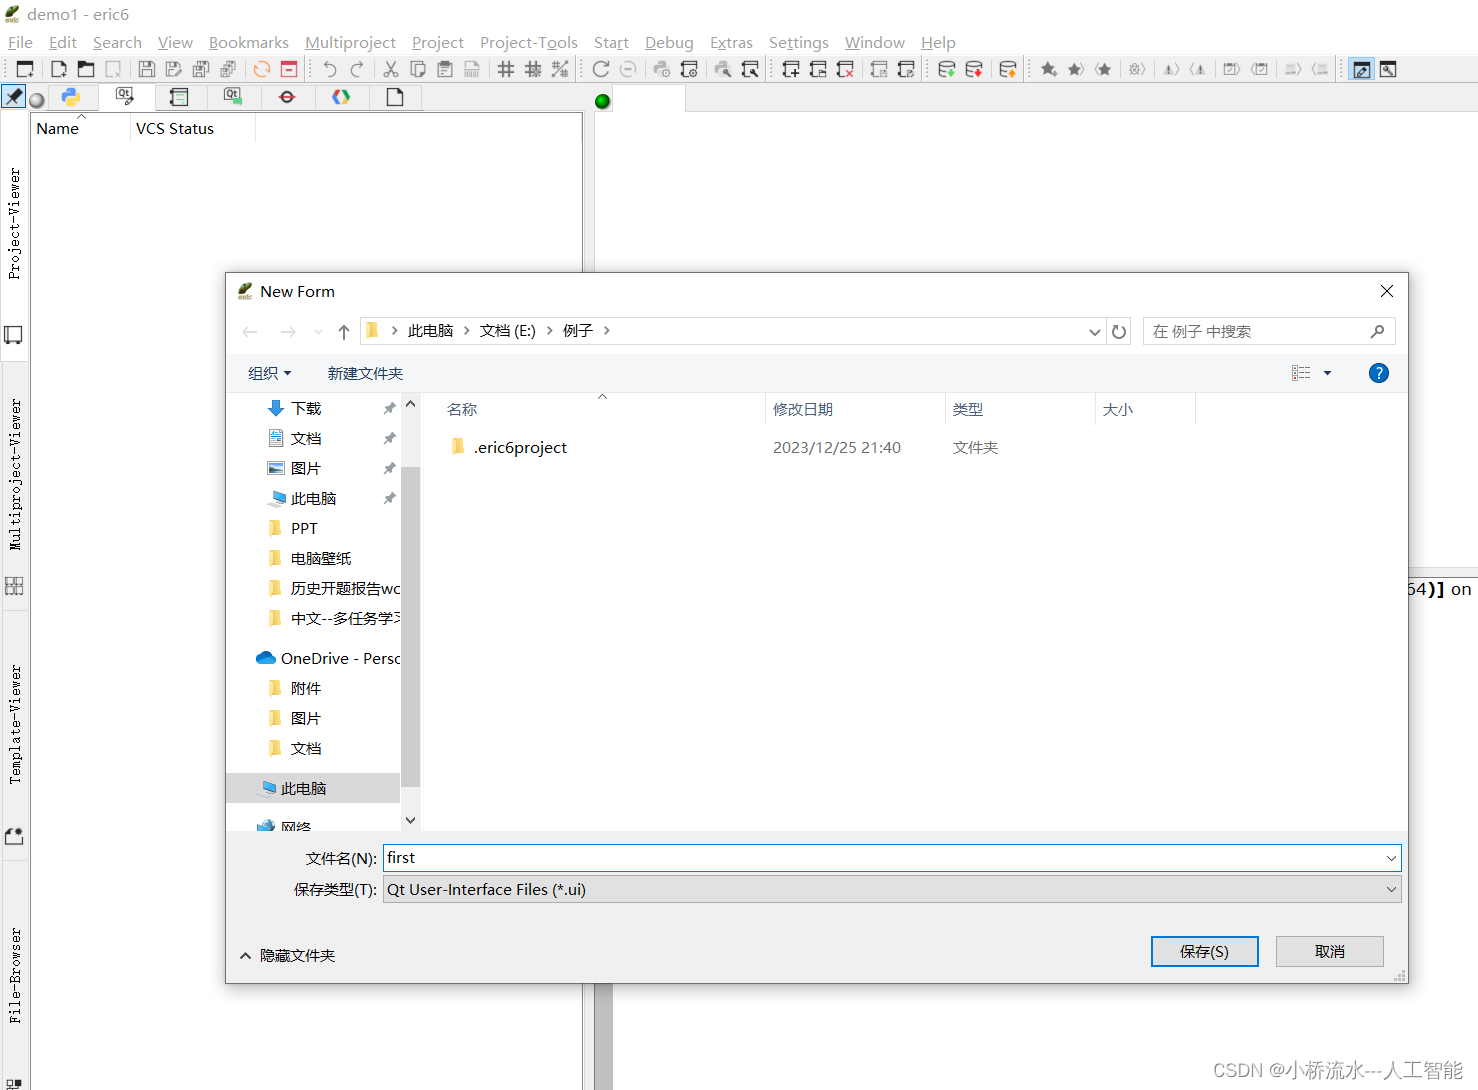
Task: Click the 保存(S) button
Action: [1204, 951]
